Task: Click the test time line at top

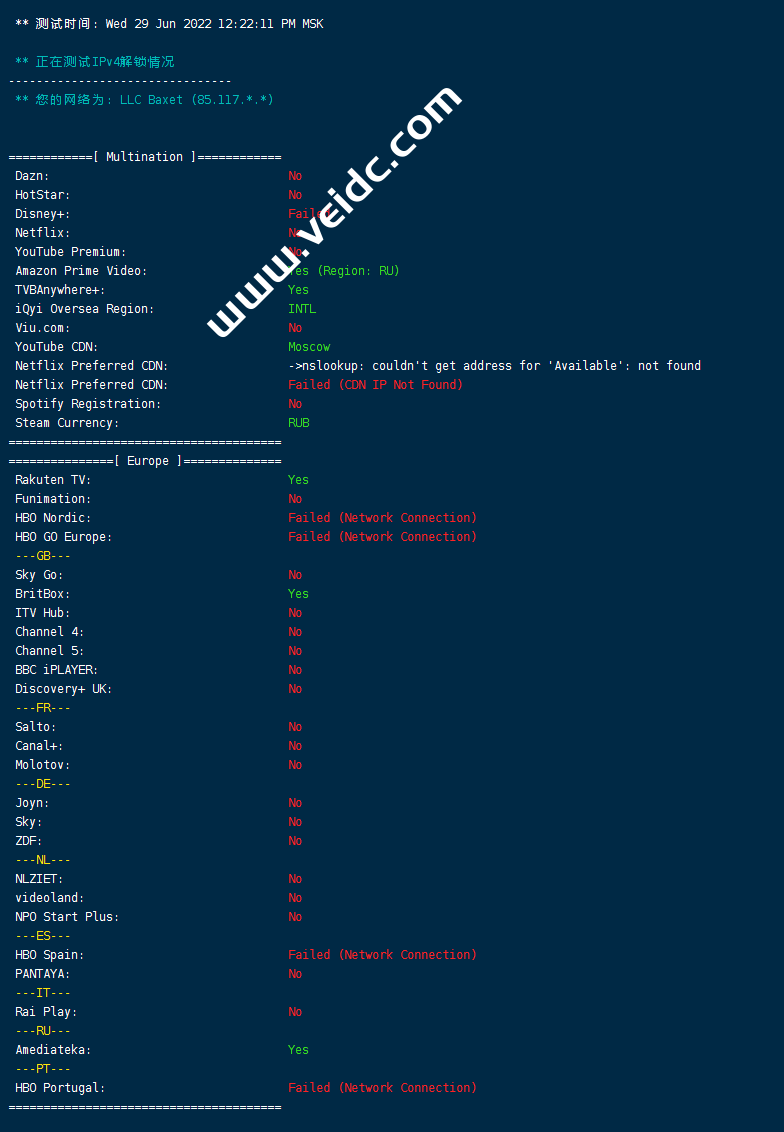Action: (169, 24)
